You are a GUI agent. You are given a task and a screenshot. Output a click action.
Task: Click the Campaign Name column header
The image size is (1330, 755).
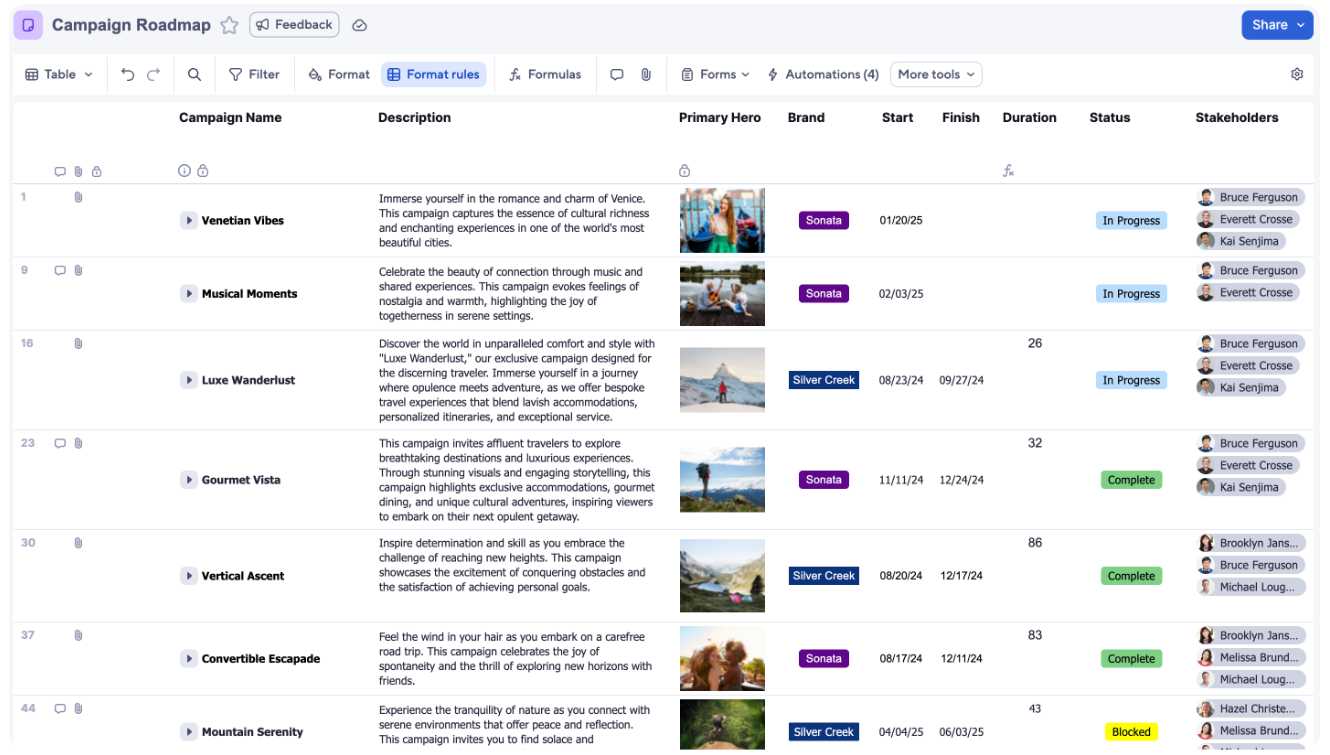(230, 117)
